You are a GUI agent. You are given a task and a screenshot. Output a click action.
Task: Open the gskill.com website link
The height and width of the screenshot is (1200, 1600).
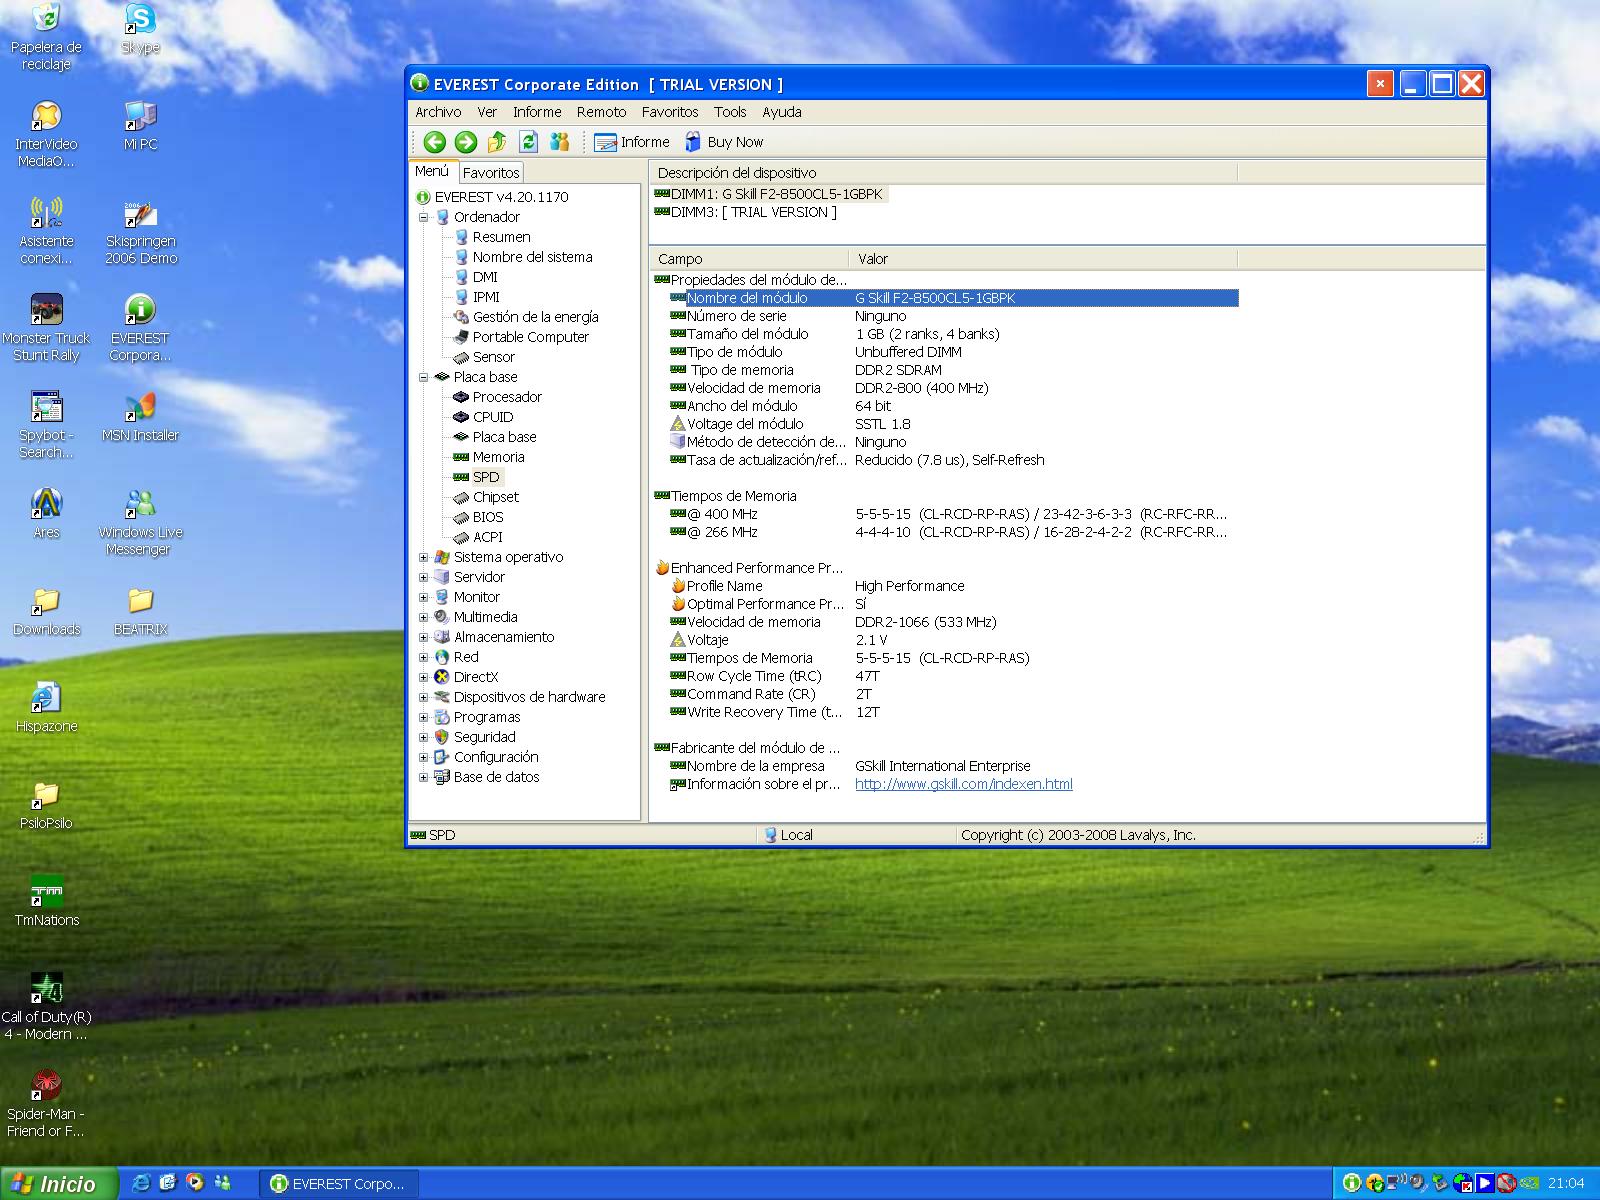pos(963,784)
